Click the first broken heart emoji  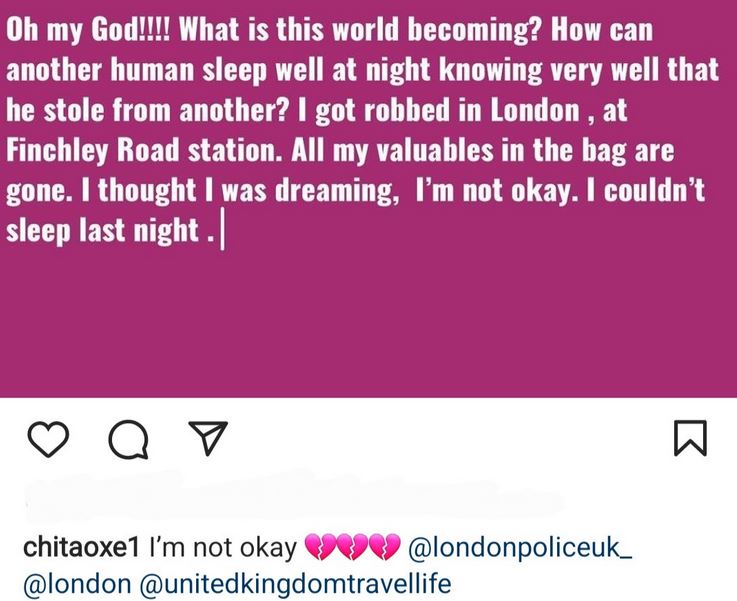point(320,548)
